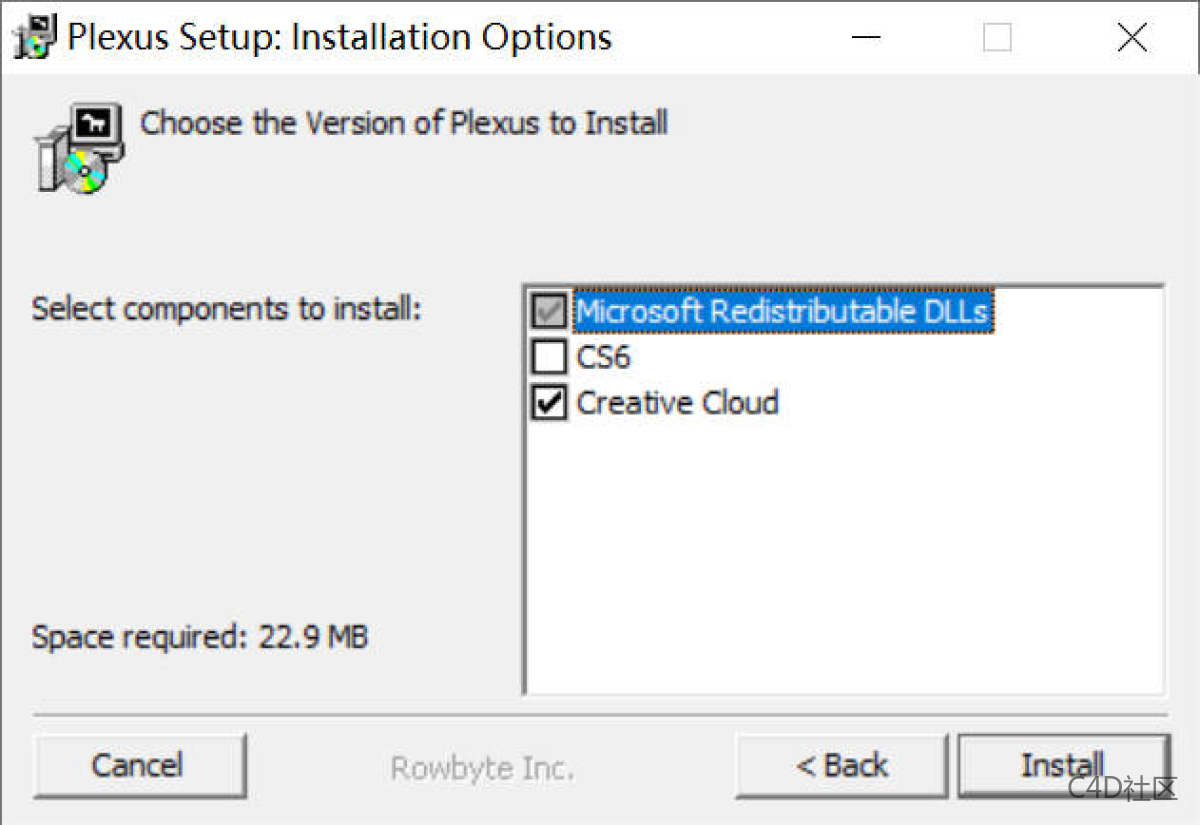Screen dimensions: 1200x825
Task: Click the Rowbyte Inc. branding text
Action: tap(482, 768)
